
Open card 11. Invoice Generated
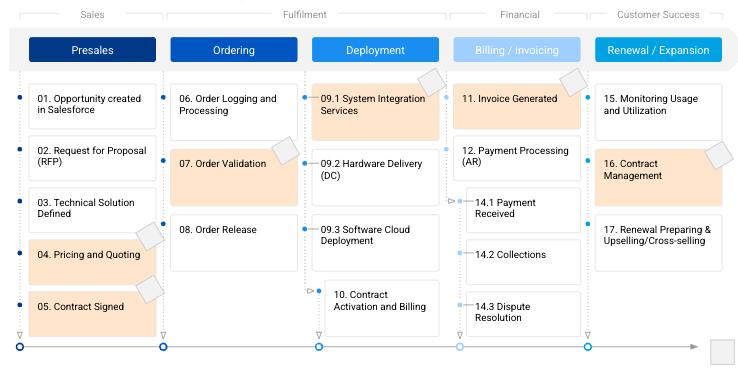point(517,106)
